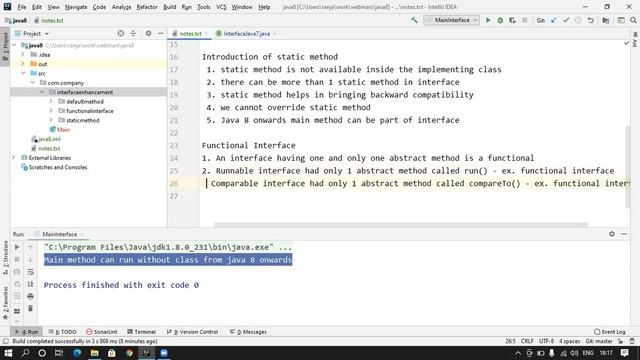
Task: Toggle scroll to end icon in Run console
Action: (30, 284)
